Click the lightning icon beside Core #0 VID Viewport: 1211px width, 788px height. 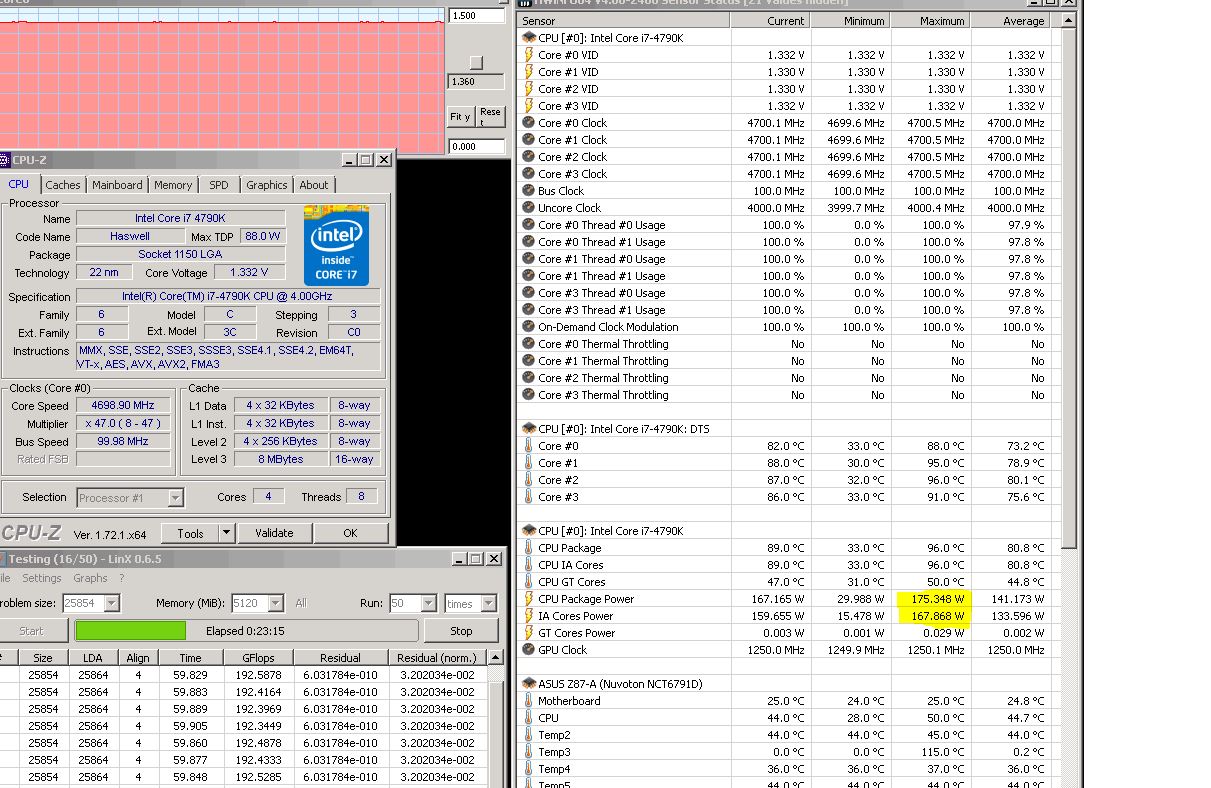529,55
